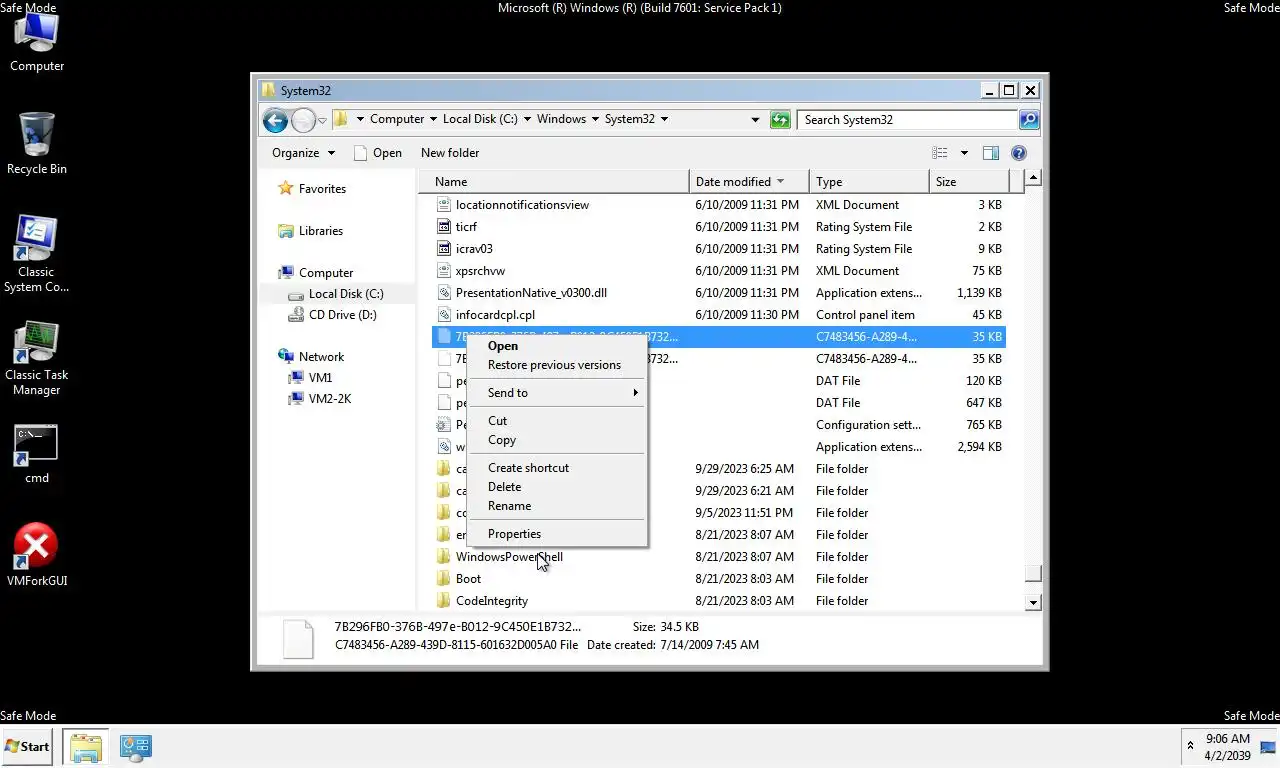1280x768 pixels.
Task: Click file list scrollbar down arrow
Action: [x=1033, y=603]
